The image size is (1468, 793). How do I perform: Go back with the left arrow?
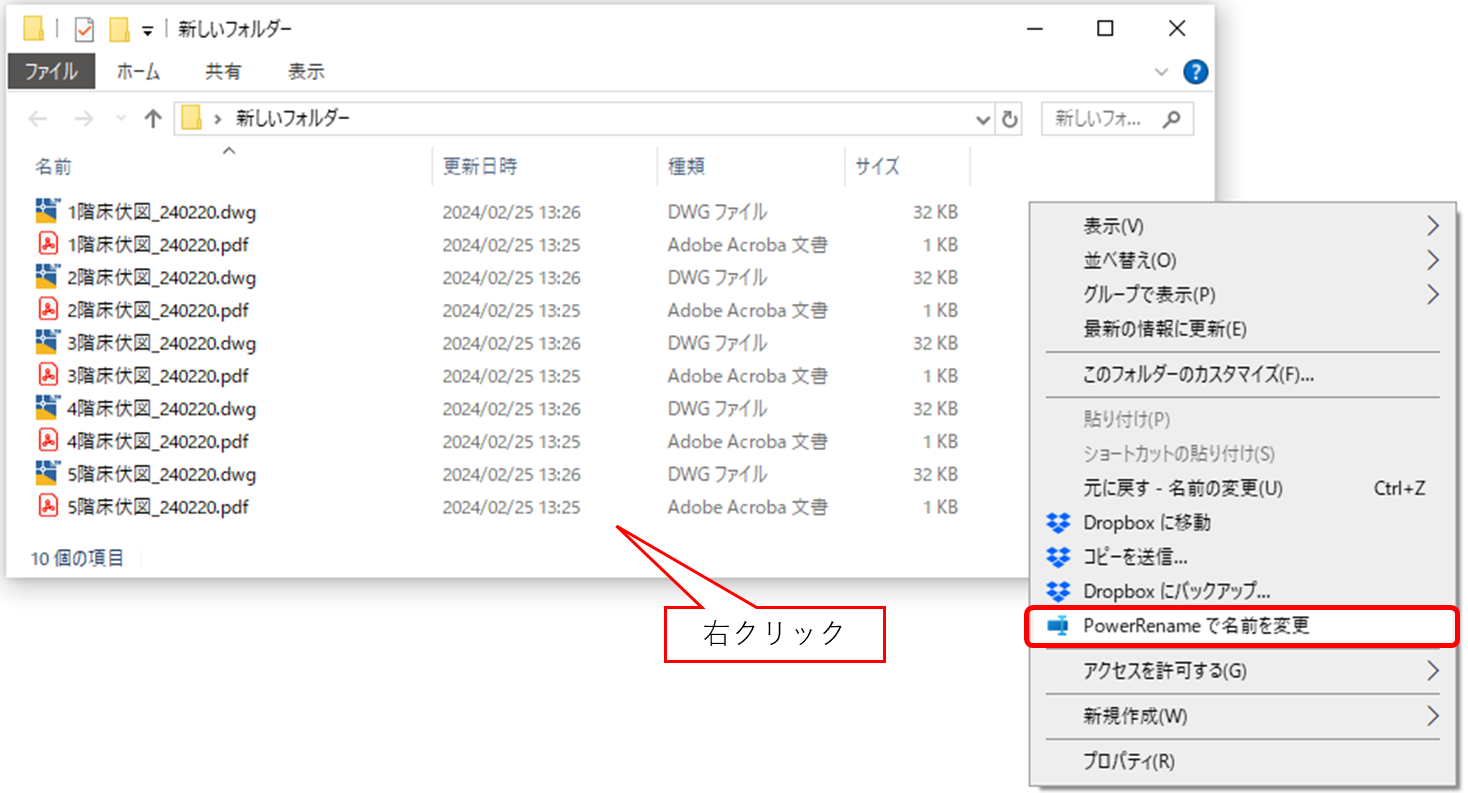pyautogui.click(x=38, y=119)
